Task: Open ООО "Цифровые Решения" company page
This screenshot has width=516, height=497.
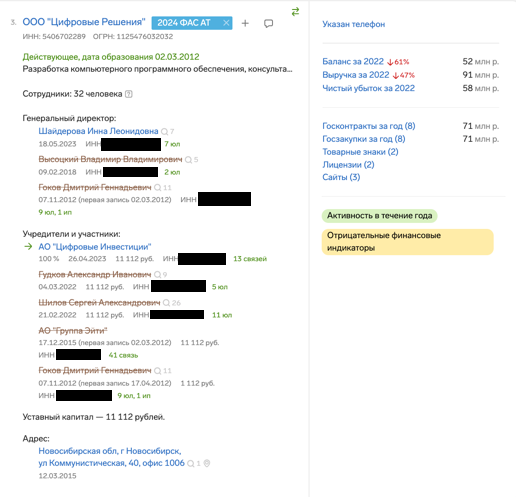Action: click(x=84, y=22)
